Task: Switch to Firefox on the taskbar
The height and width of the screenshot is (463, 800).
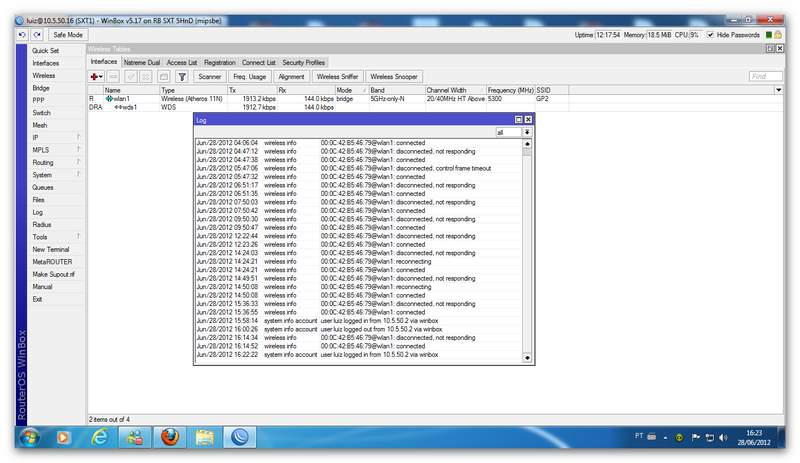Action: coord(170,437)
